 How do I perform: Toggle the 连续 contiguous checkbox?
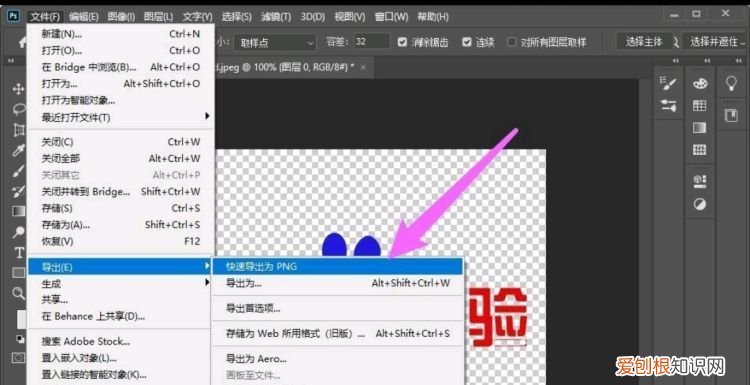(x=467, y=42)
